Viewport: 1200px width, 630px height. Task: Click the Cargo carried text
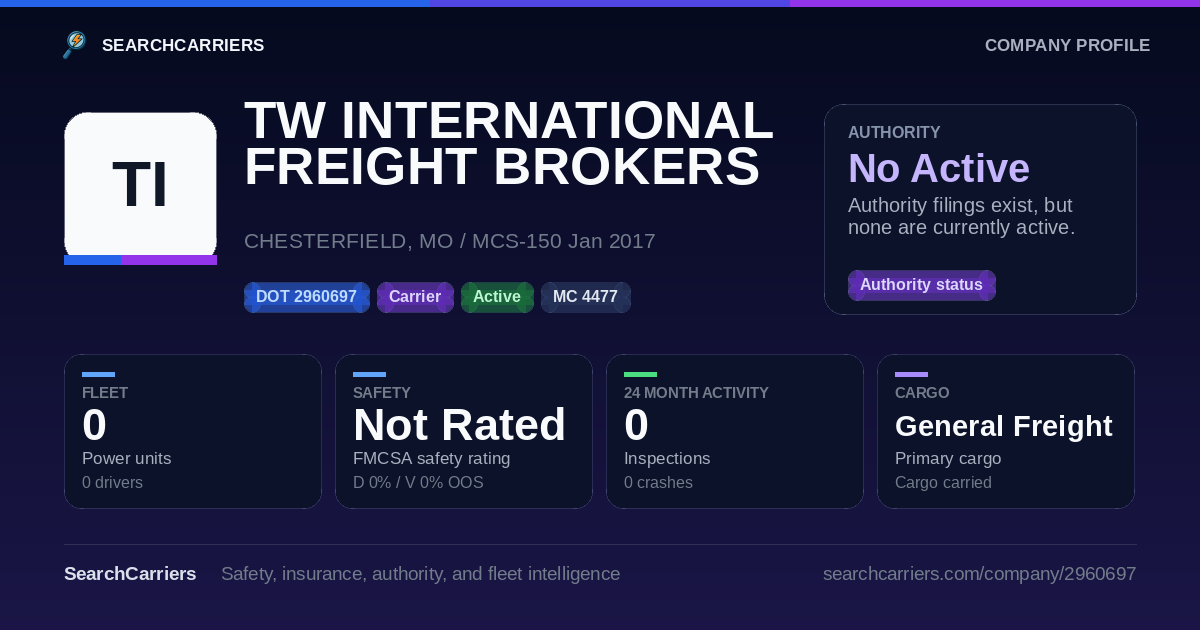(x=943, y=483)
